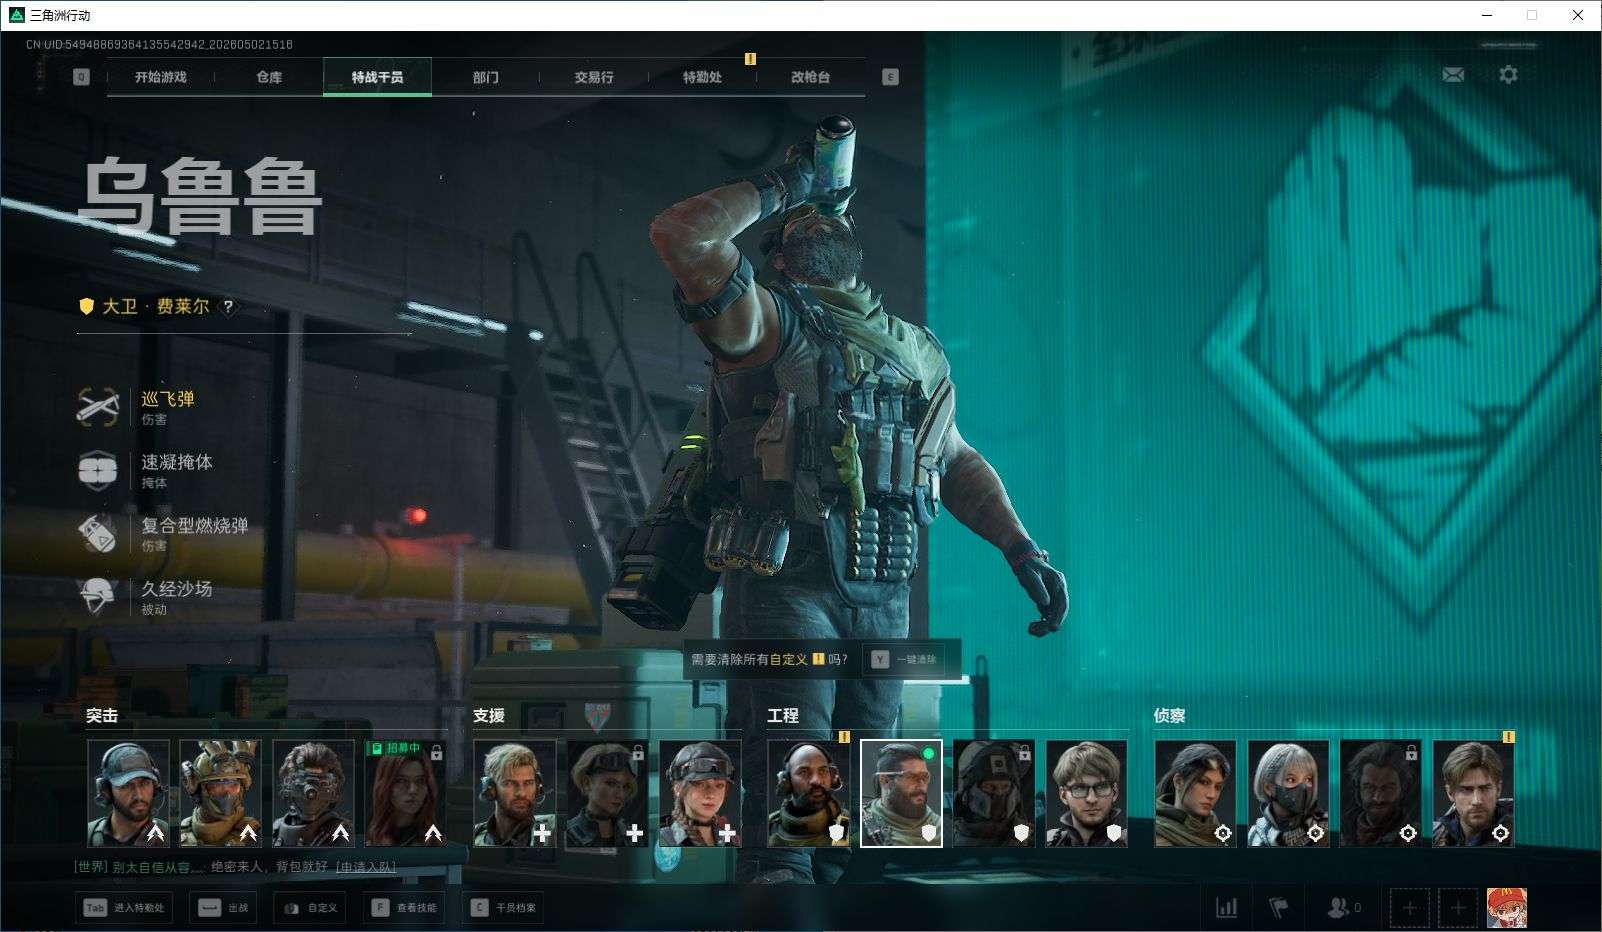
Task: Click the flags icon in bottom bar
Action: (x=1279, y=908)
